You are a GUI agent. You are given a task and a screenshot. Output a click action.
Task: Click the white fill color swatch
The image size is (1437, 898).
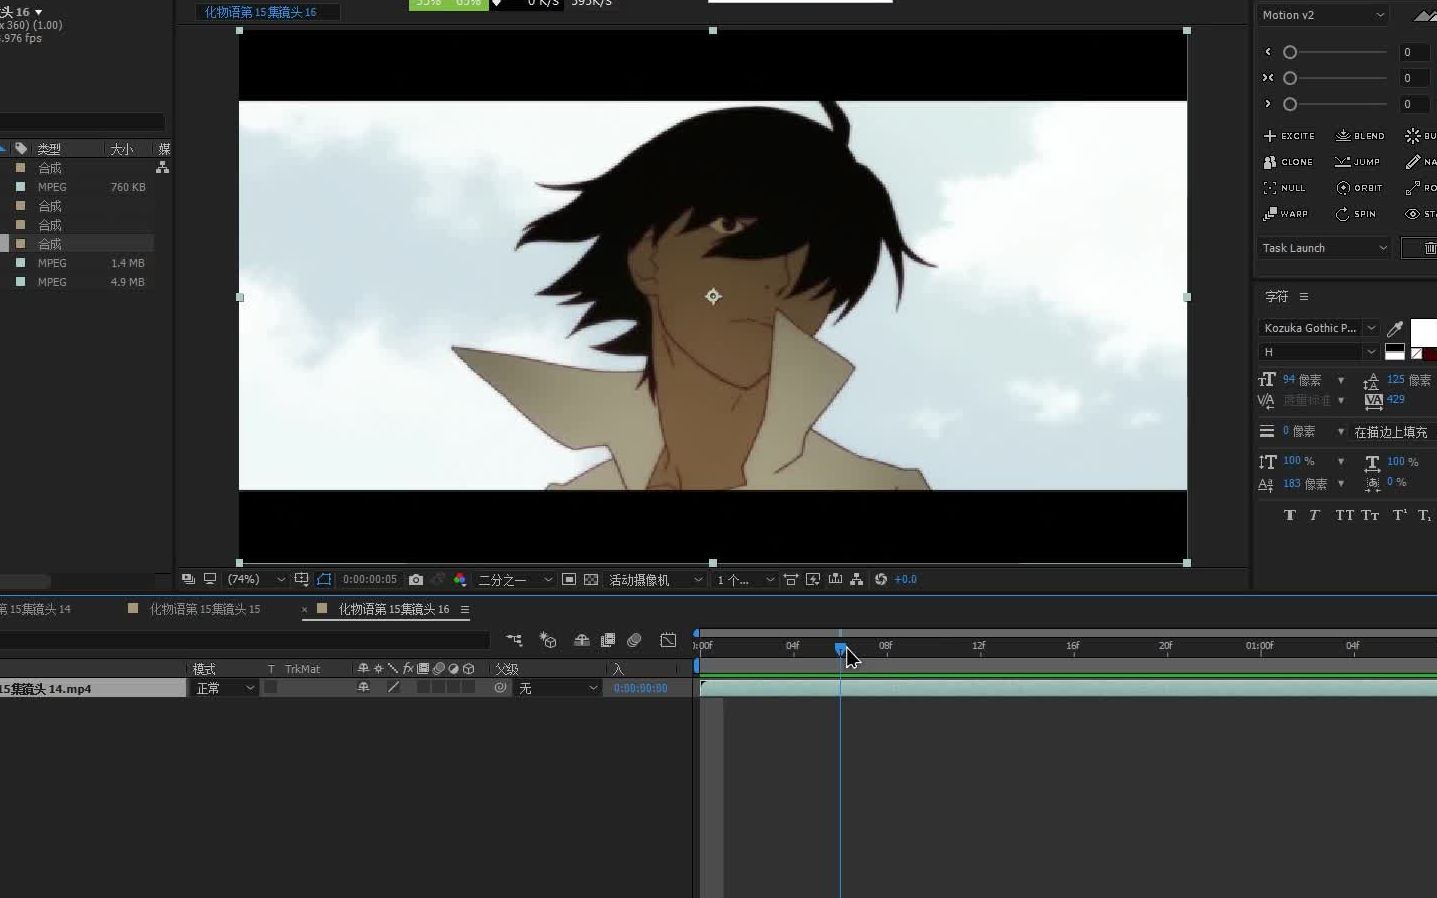pos(1424,332)
